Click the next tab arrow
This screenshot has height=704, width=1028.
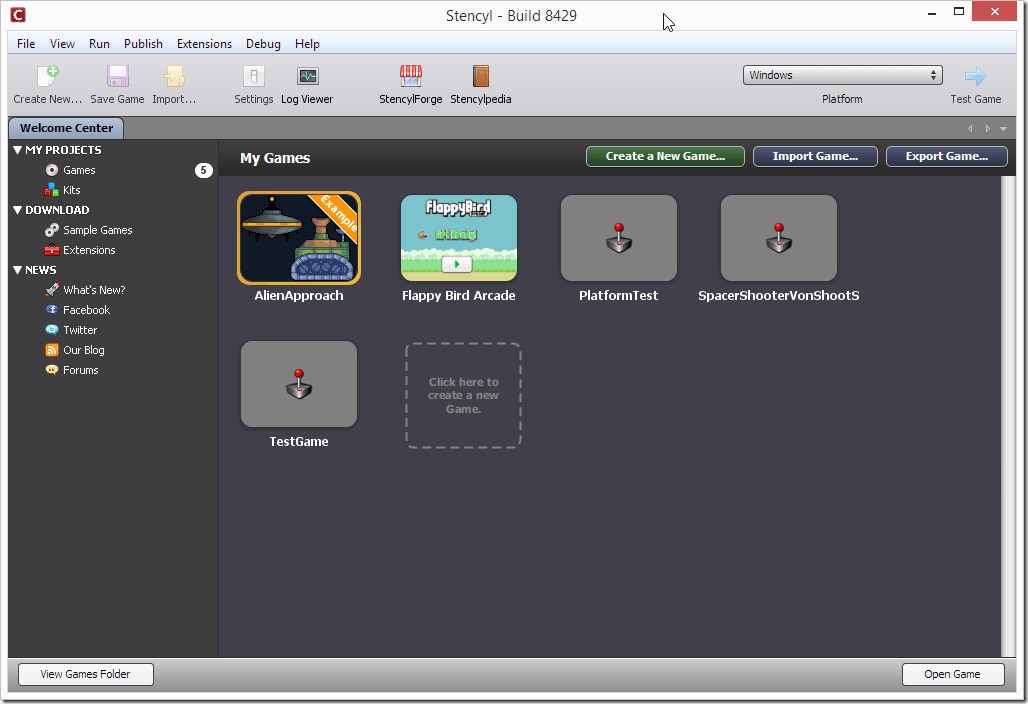click(987, 129)
